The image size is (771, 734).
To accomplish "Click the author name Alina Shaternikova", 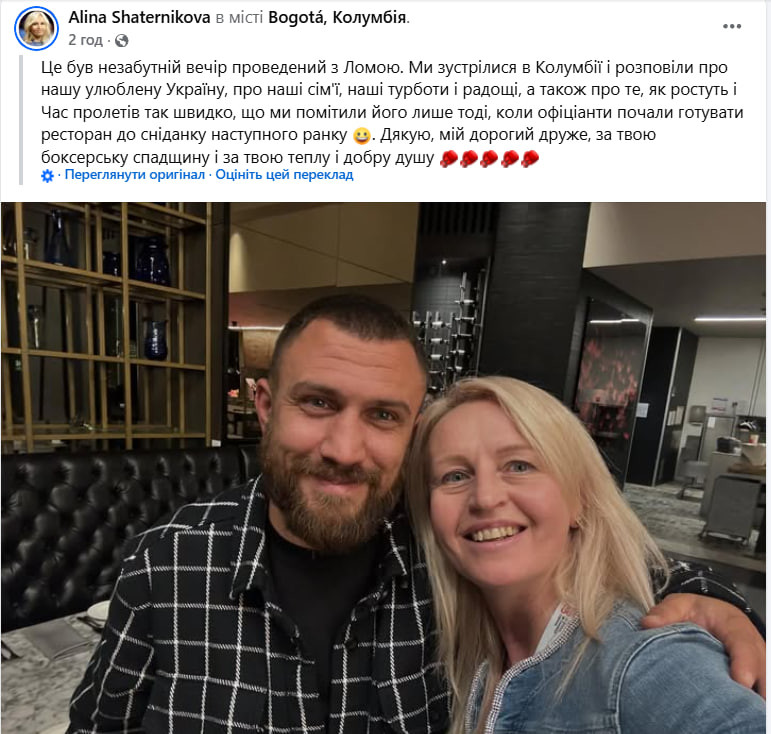I will (139, 18).
